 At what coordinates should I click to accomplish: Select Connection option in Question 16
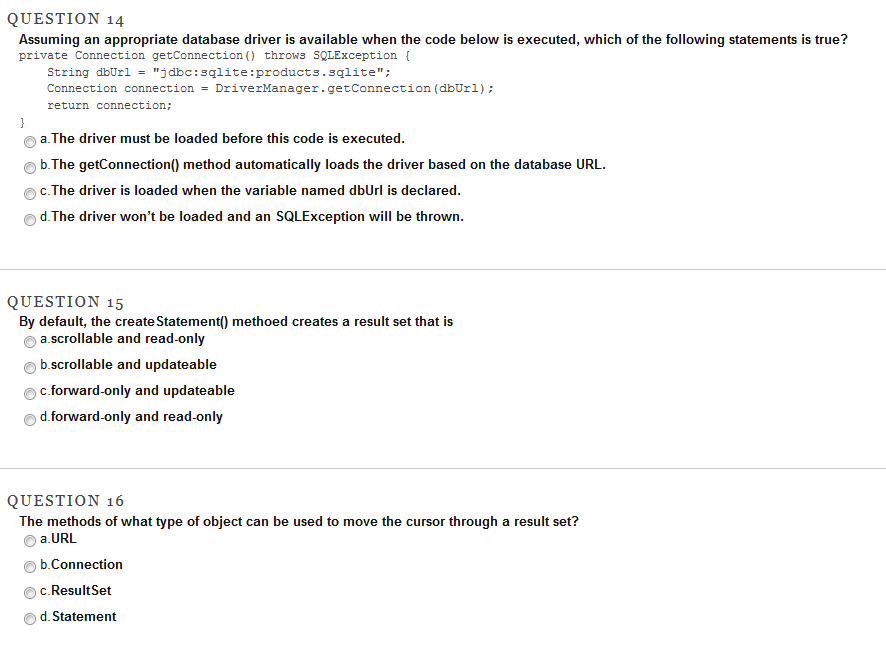pyautogui.click(x=30, y=567)
